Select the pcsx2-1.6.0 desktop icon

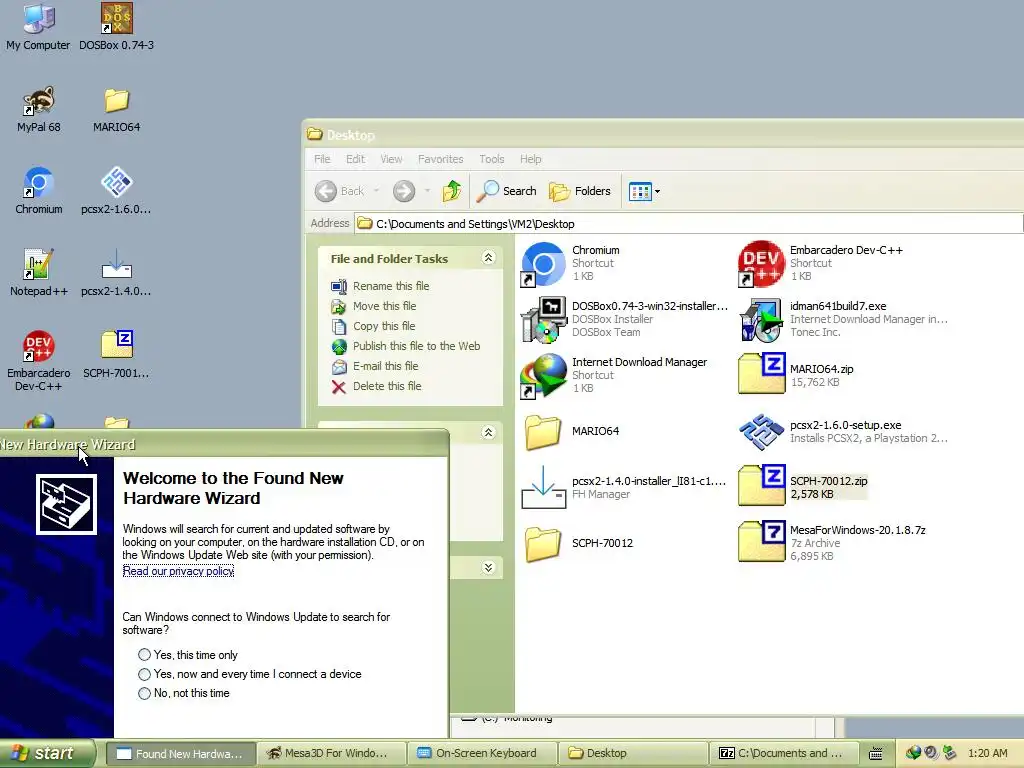pos(116,191)
